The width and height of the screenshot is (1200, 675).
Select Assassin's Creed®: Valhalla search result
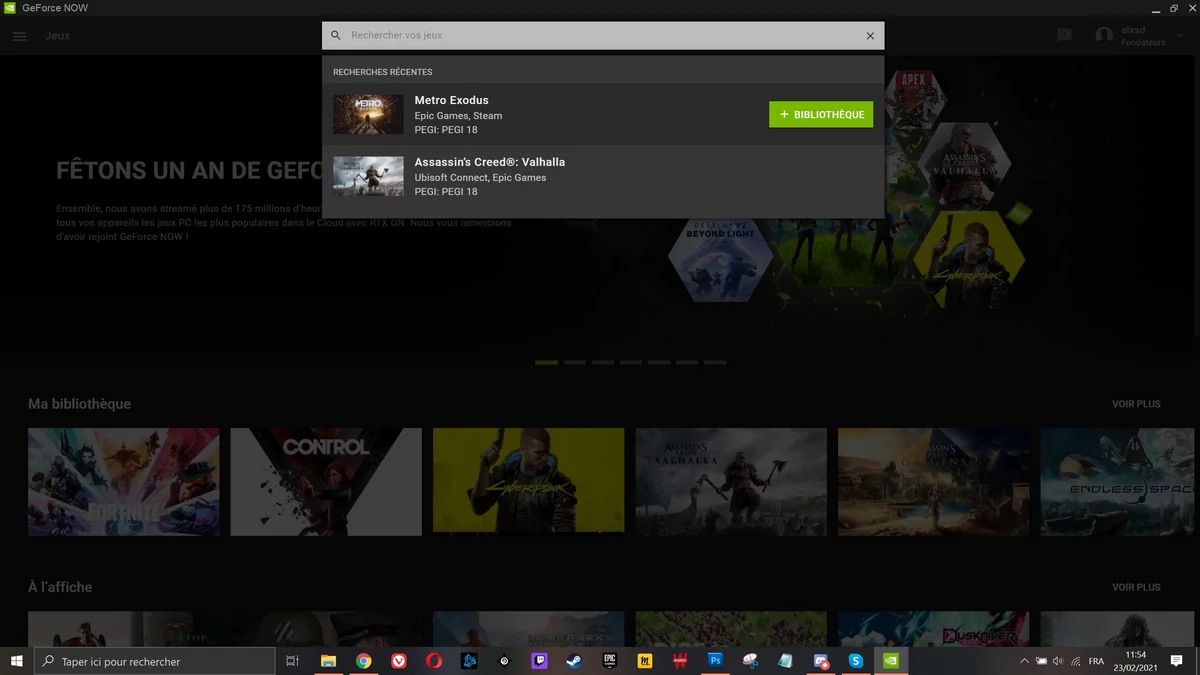point(603,176)
